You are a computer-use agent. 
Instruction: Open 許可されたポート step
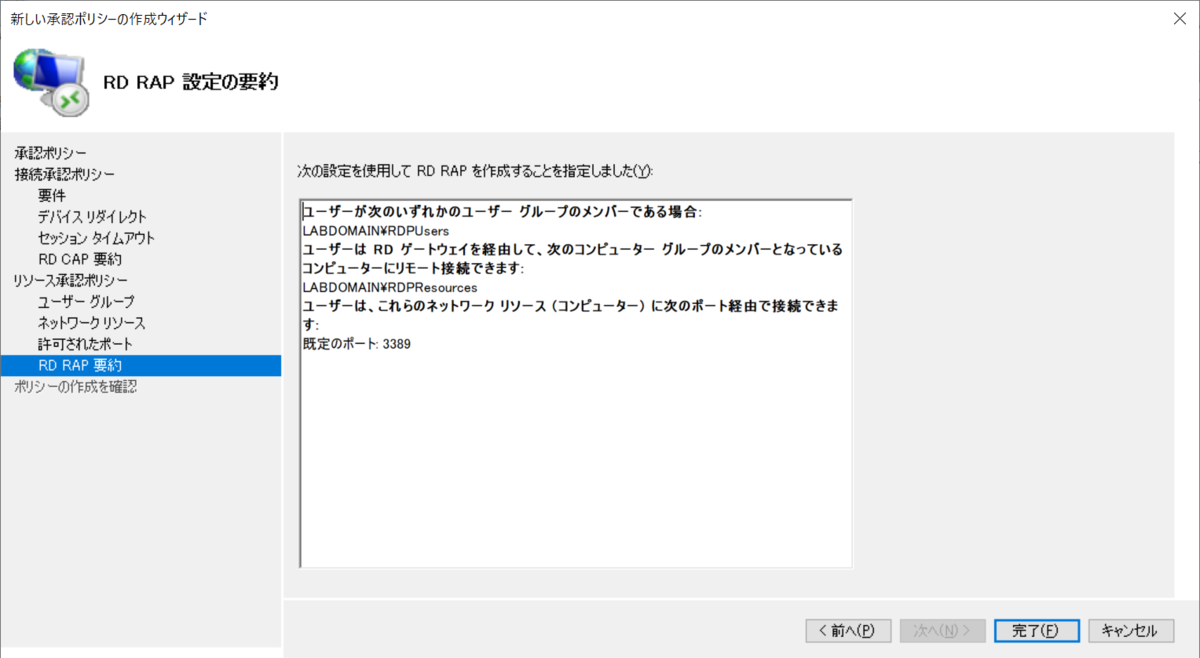[84, 344]
